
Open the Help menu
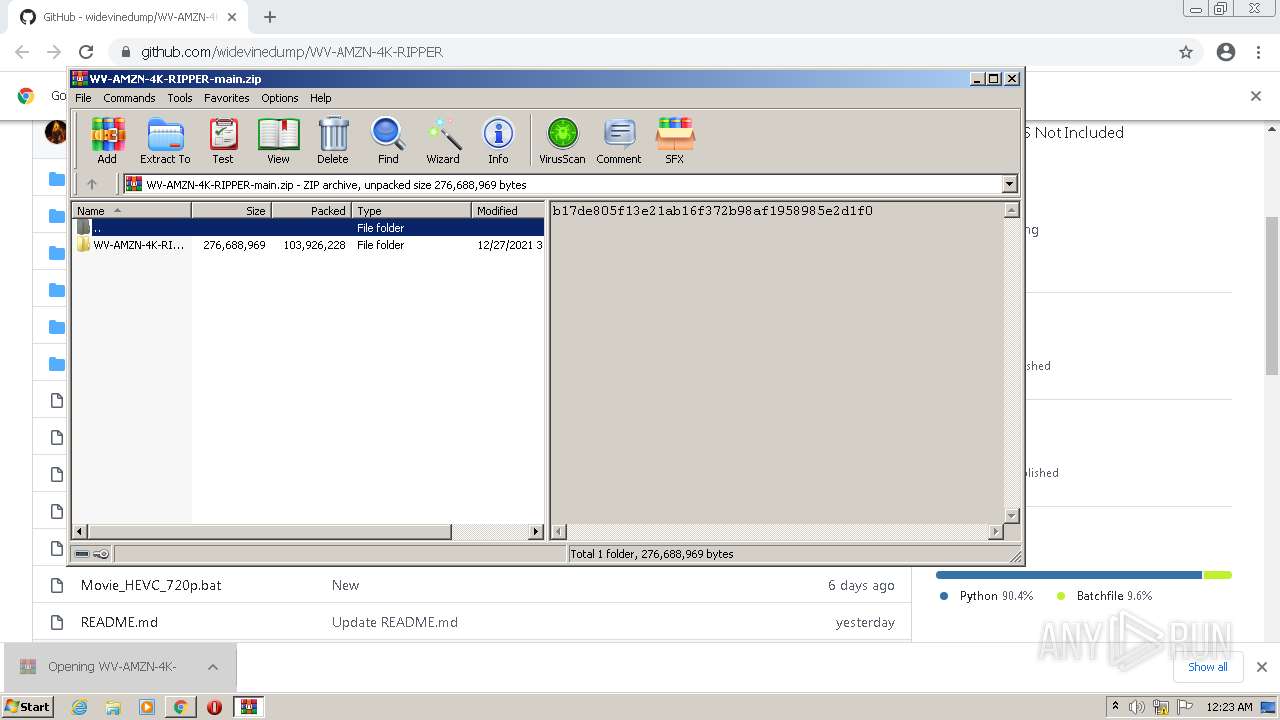pos(320,98)
